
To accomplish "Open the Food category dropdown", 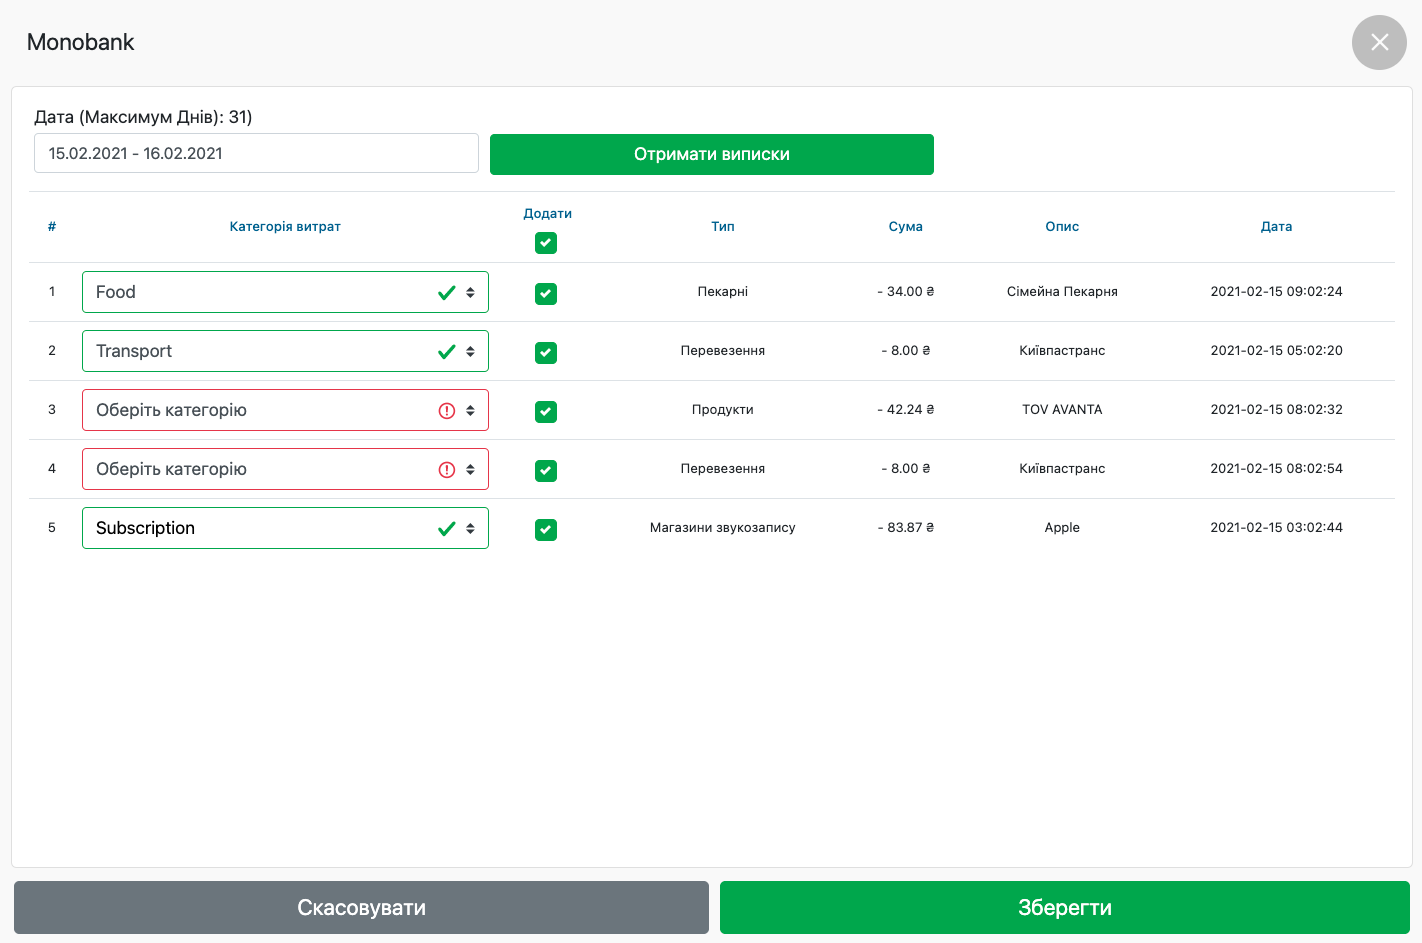I will (285, 292).
